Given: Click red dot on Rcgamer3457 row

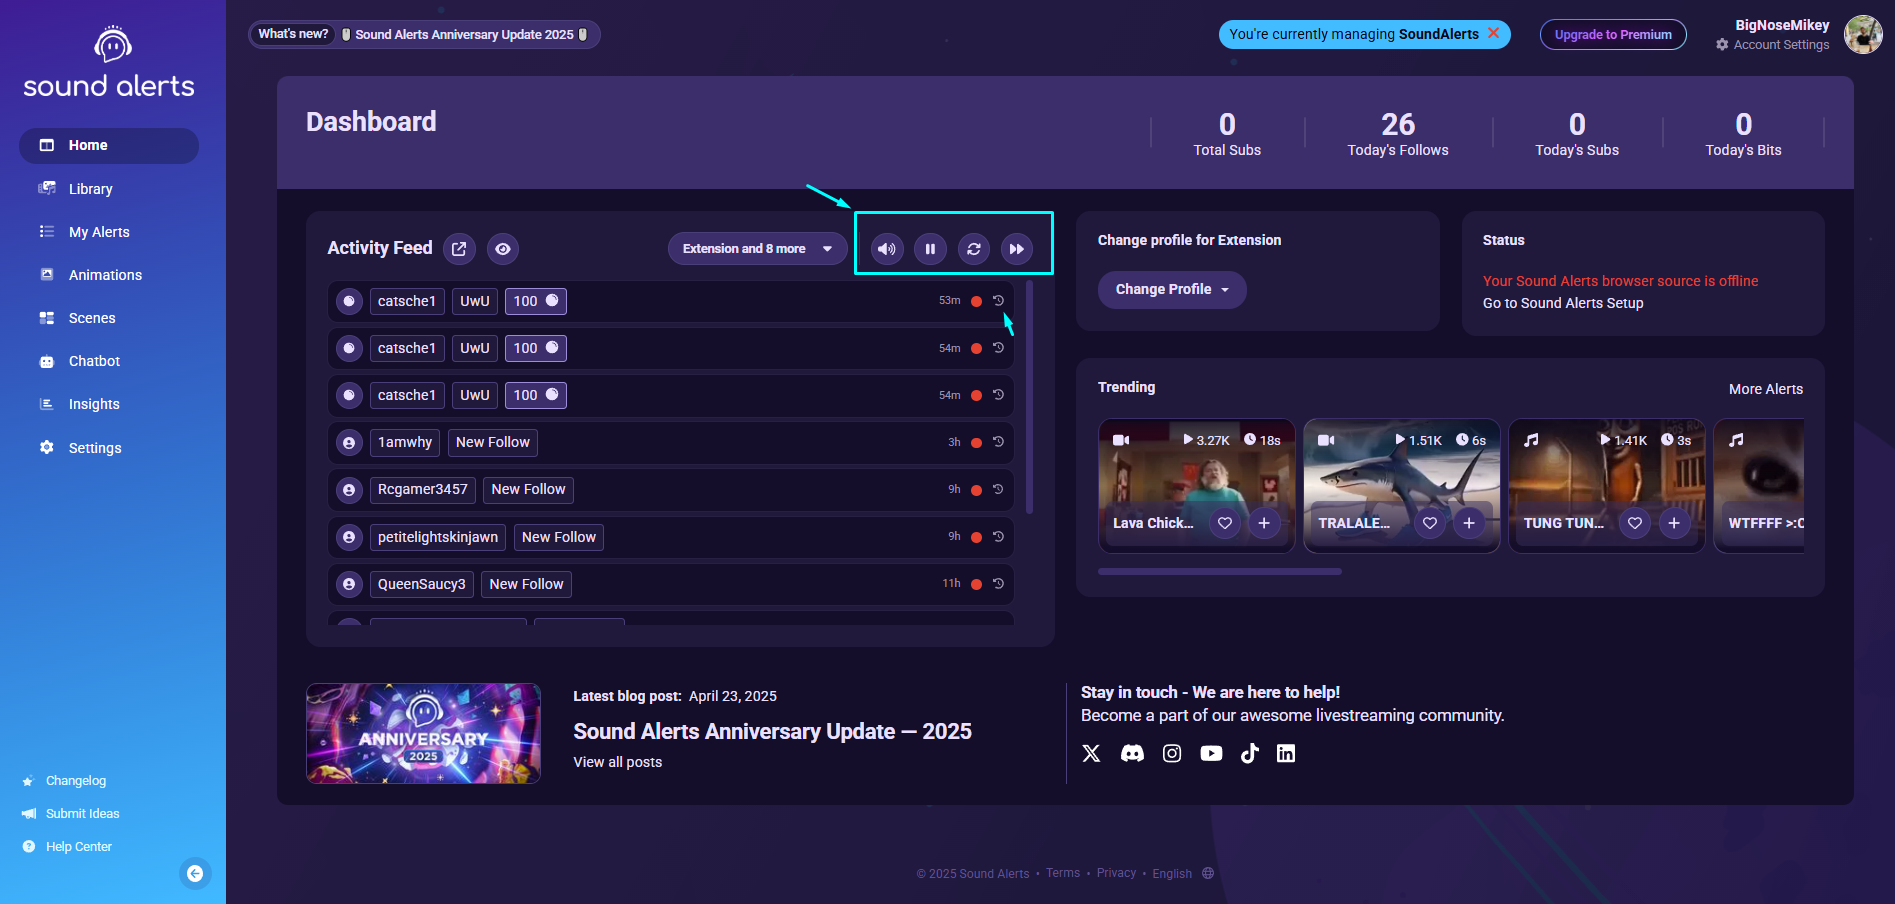Looking at the screenshot, I should [976, 489].
